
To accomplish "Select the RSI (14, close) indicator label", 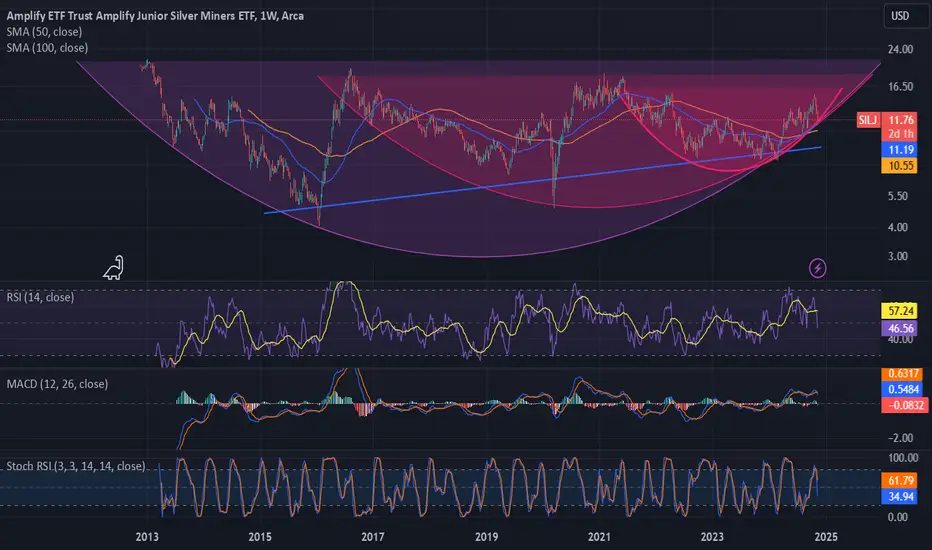I will point(40,297).
